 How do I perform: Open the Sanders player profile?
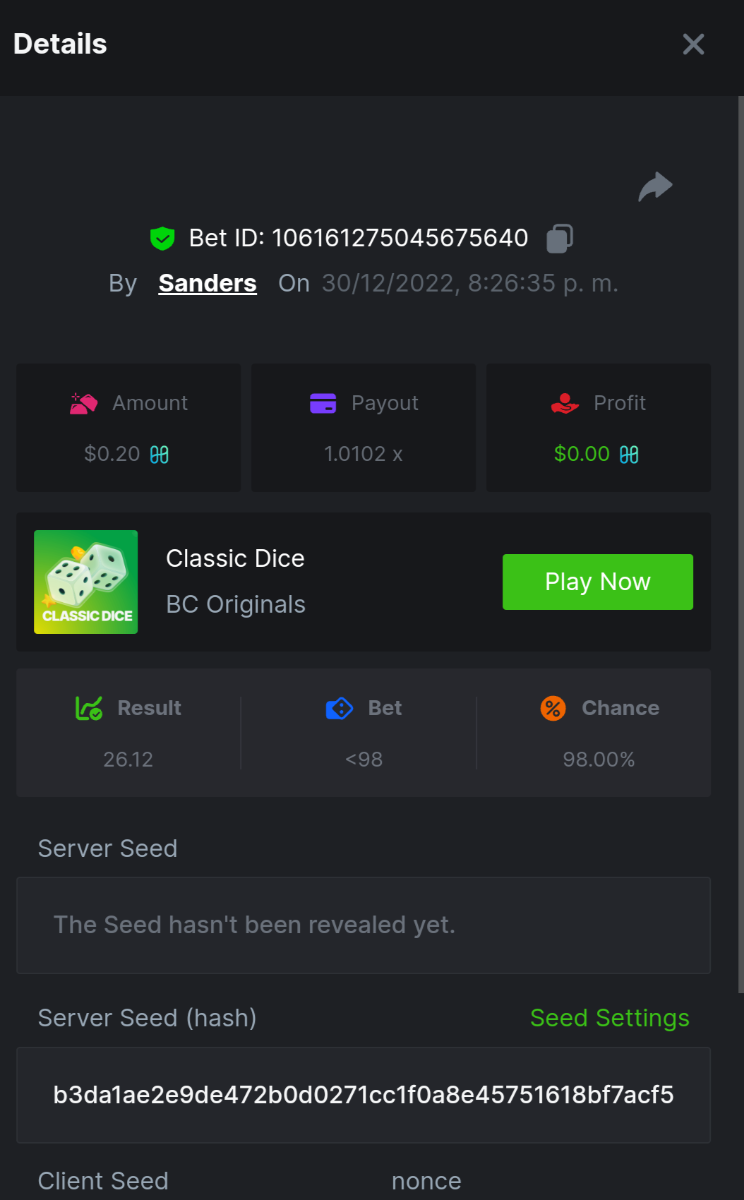tap(207, 284)
